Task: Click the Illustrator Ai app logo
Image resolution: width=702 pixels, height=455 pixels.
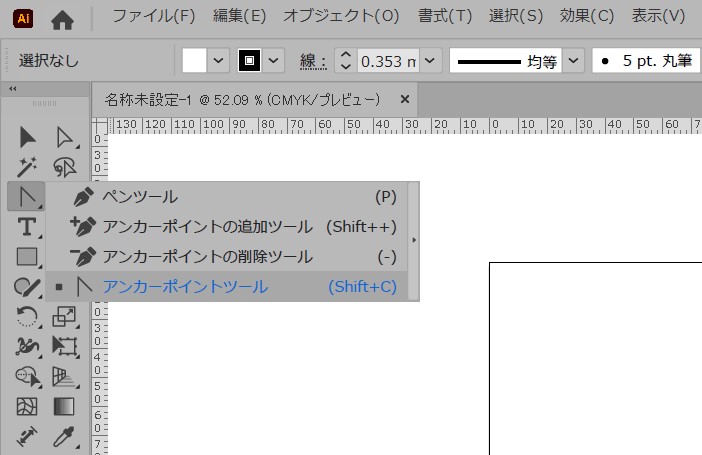Action: (x=23, y=19)
